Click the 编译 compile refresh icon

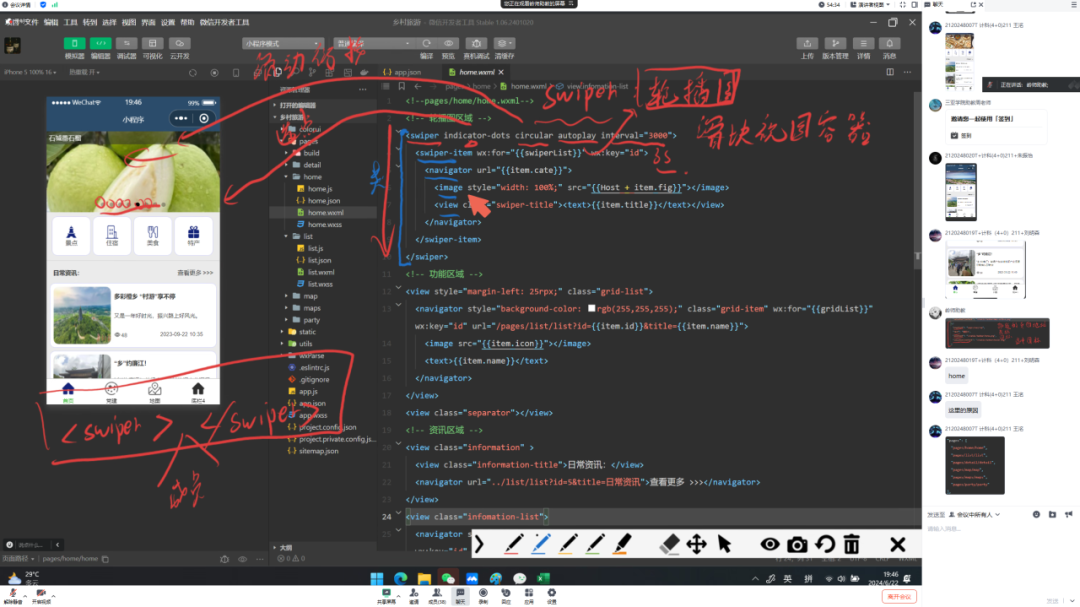tap(426, 43)
